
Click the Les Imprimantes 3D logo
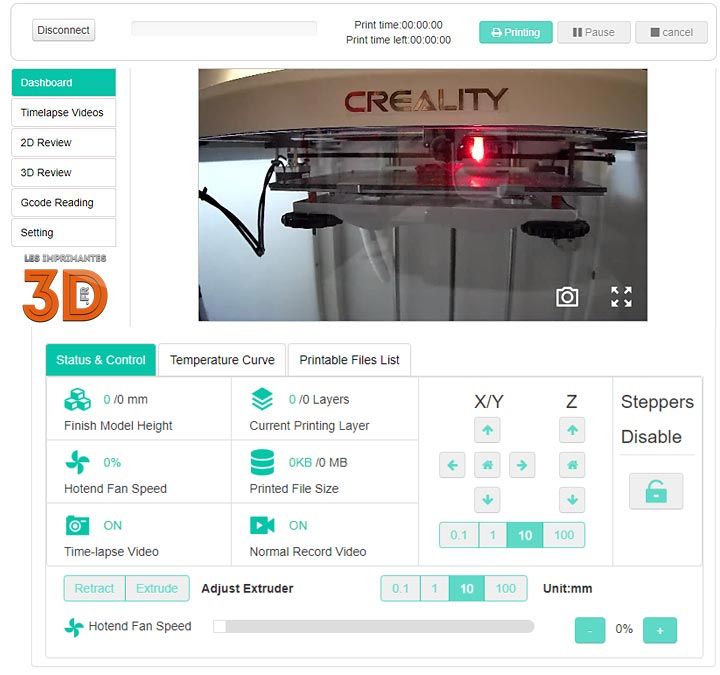click(65, 288)
